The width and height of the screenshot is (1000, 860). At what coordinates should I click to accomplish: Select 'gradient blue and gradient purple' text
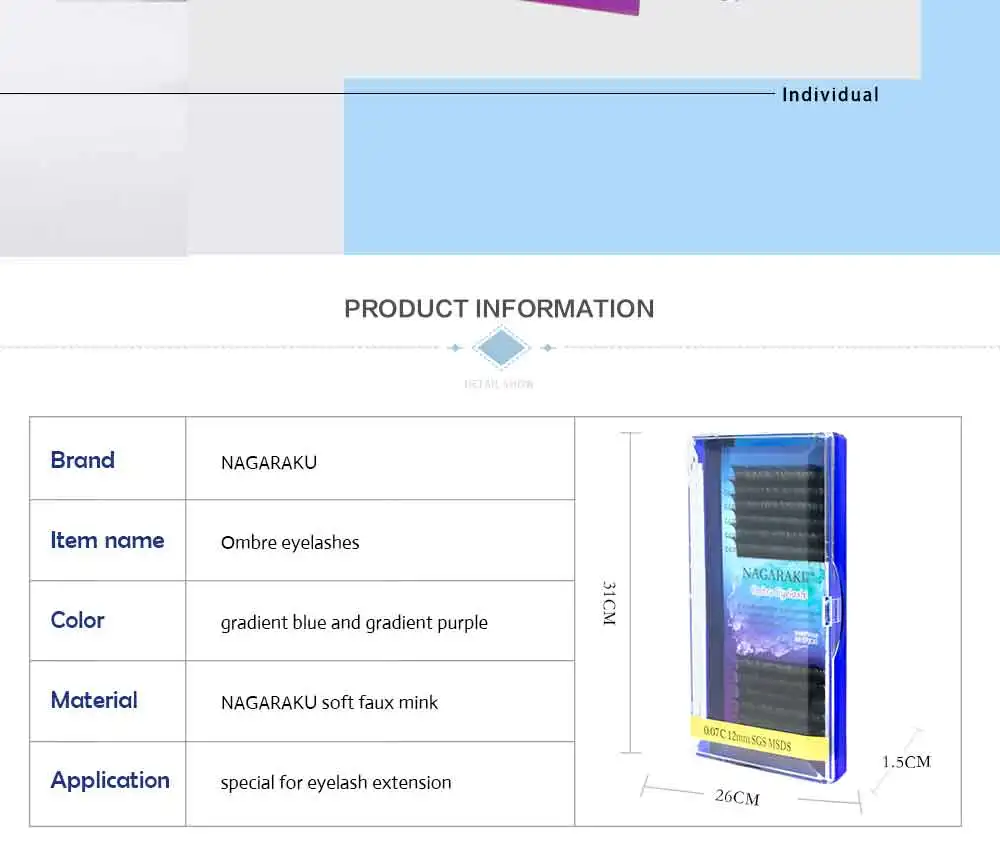354,623
